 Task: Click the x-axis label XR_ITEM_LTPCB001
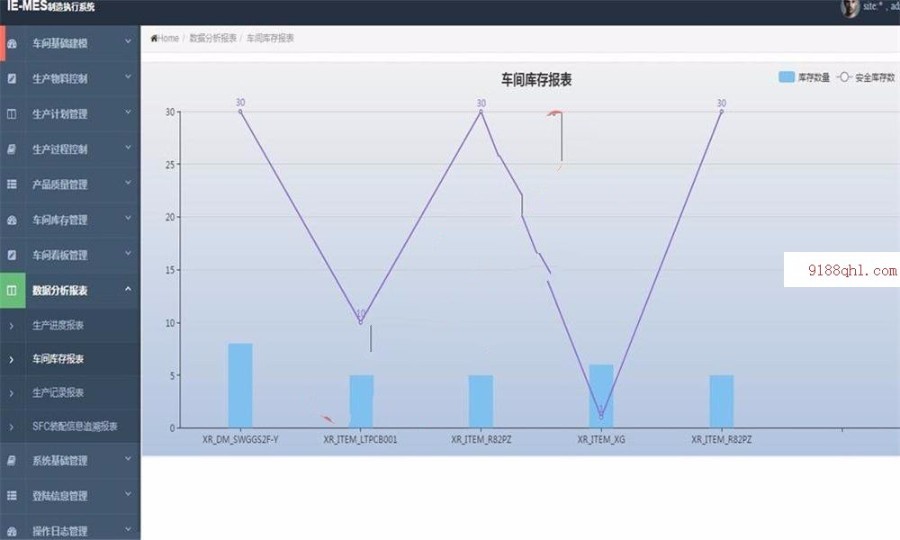click(x=360, y=440)
